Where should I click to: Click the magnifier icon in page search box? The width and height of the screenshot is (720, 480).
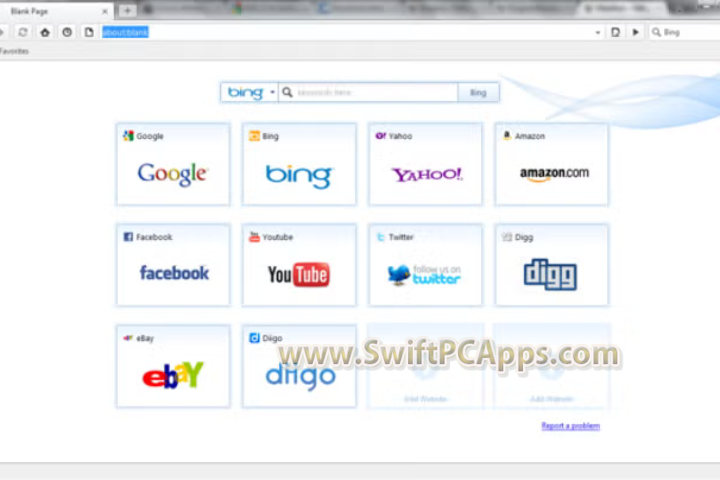pos(287,92)
